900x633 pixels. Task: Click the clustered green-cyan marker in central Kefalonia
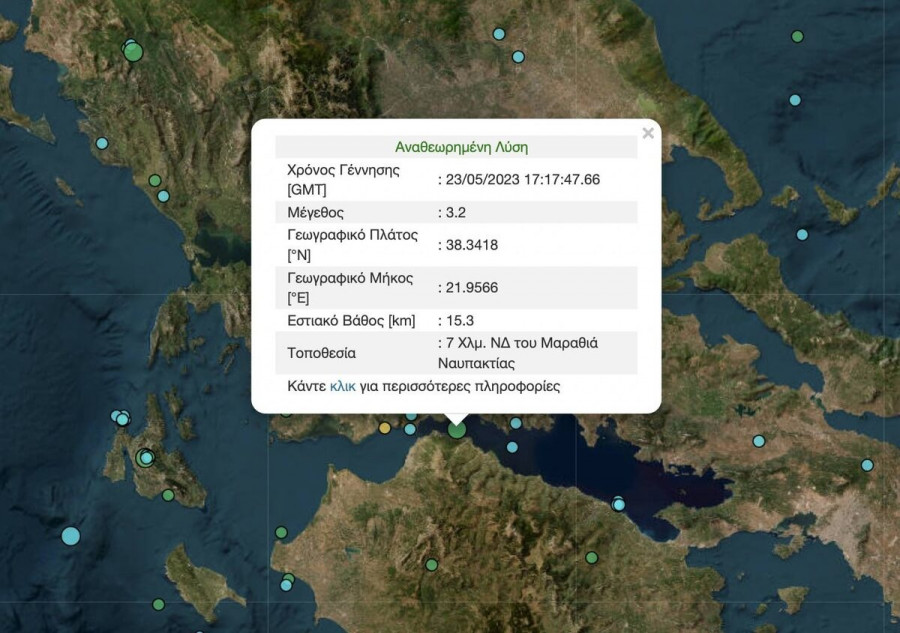coord(146,458)
